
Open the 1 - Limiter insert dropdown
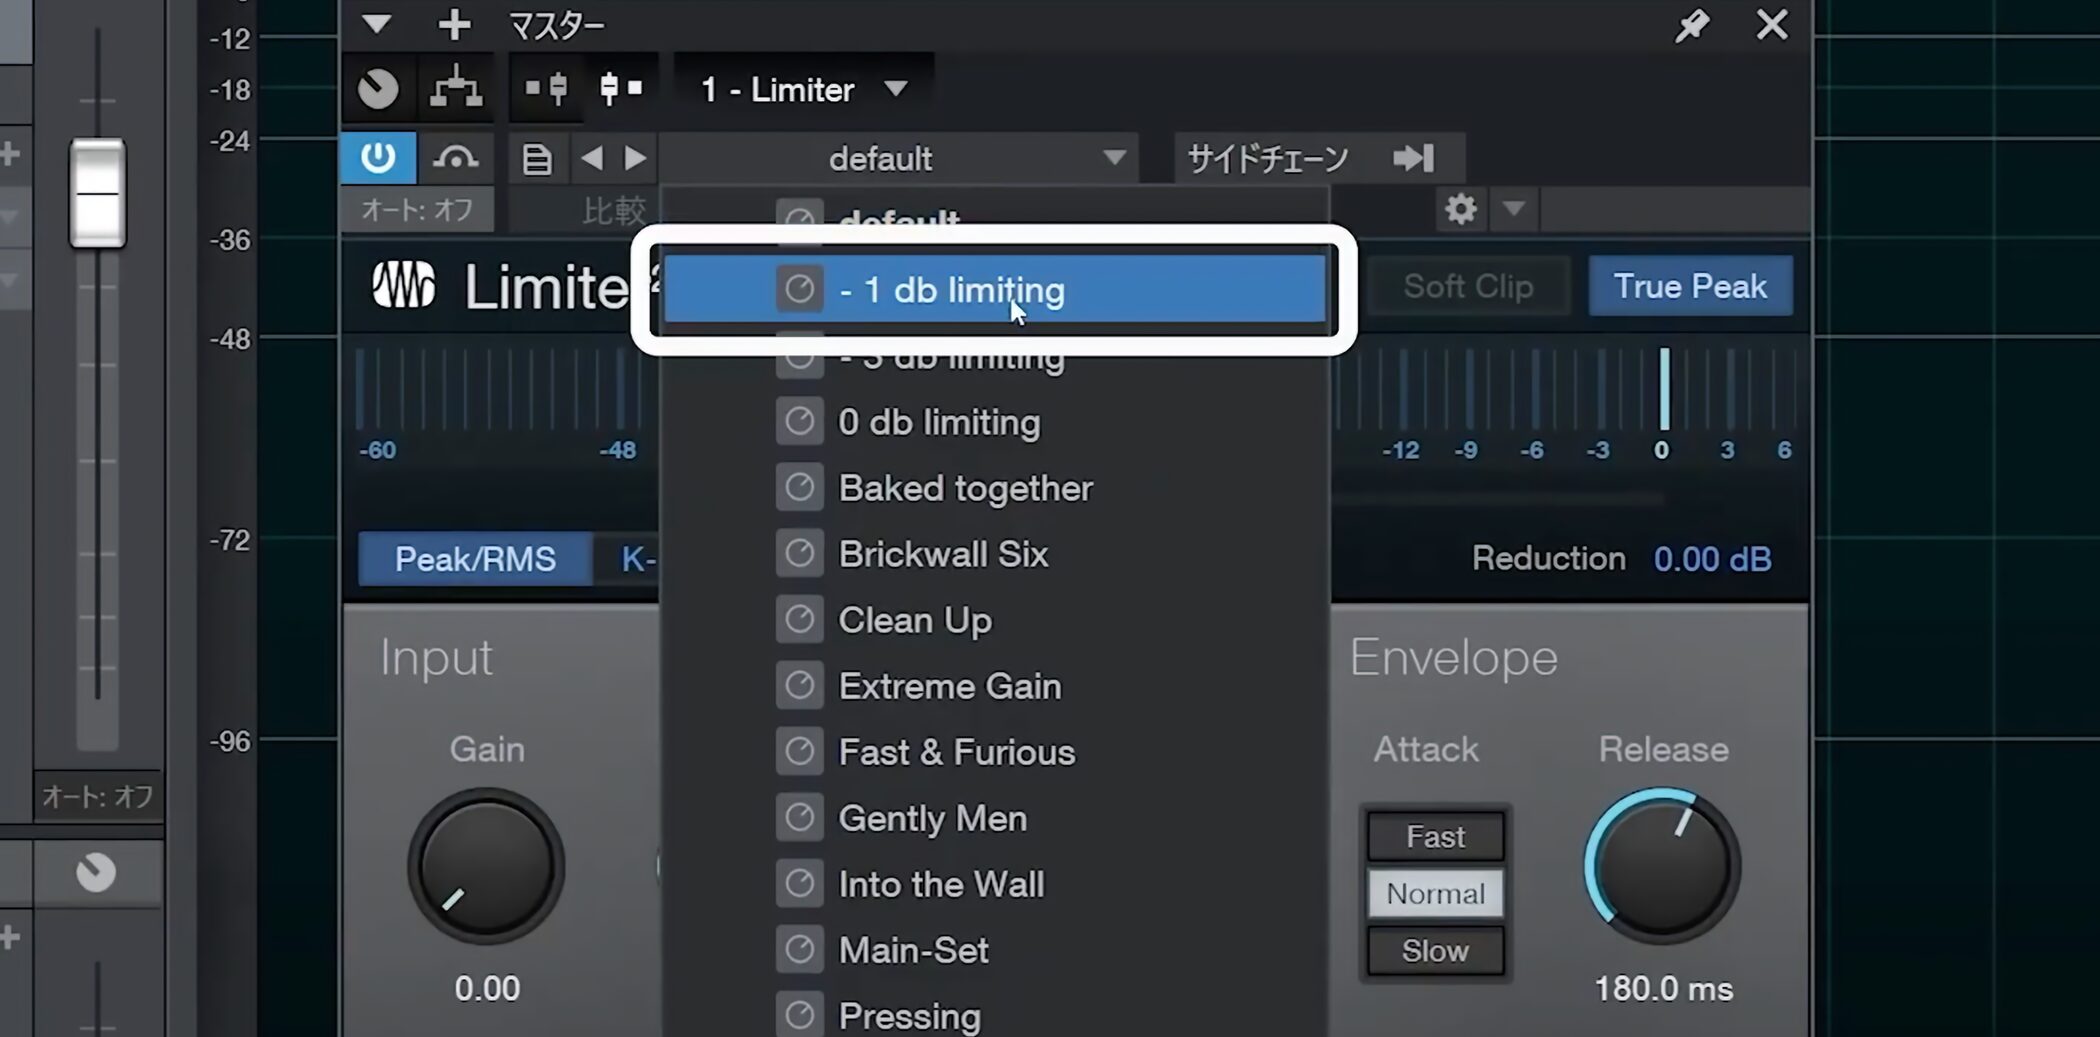[x=895, y=89]
